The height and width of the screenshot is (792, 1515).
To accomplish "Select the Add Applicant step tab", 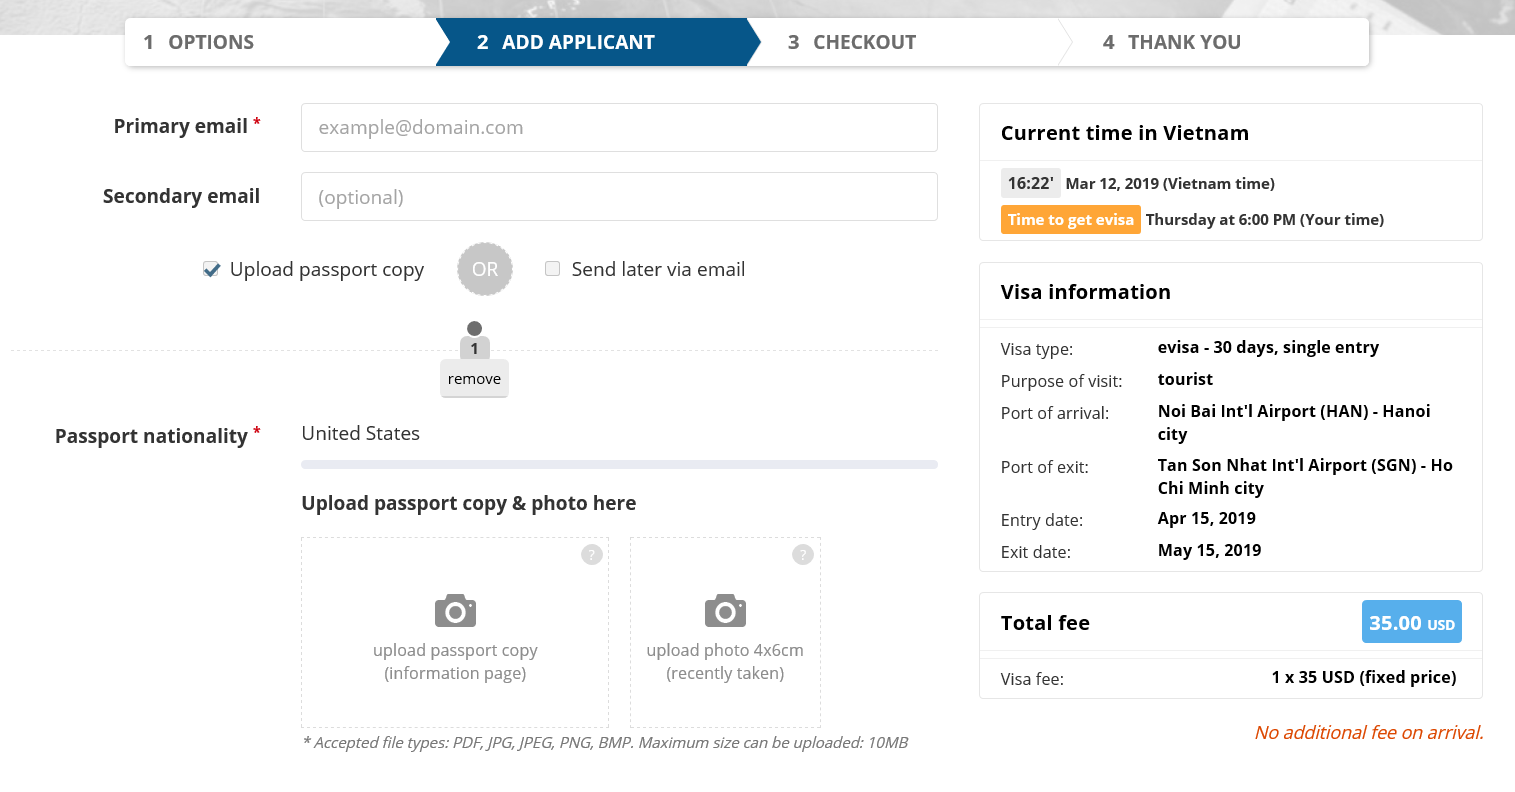I will (578, 42).
